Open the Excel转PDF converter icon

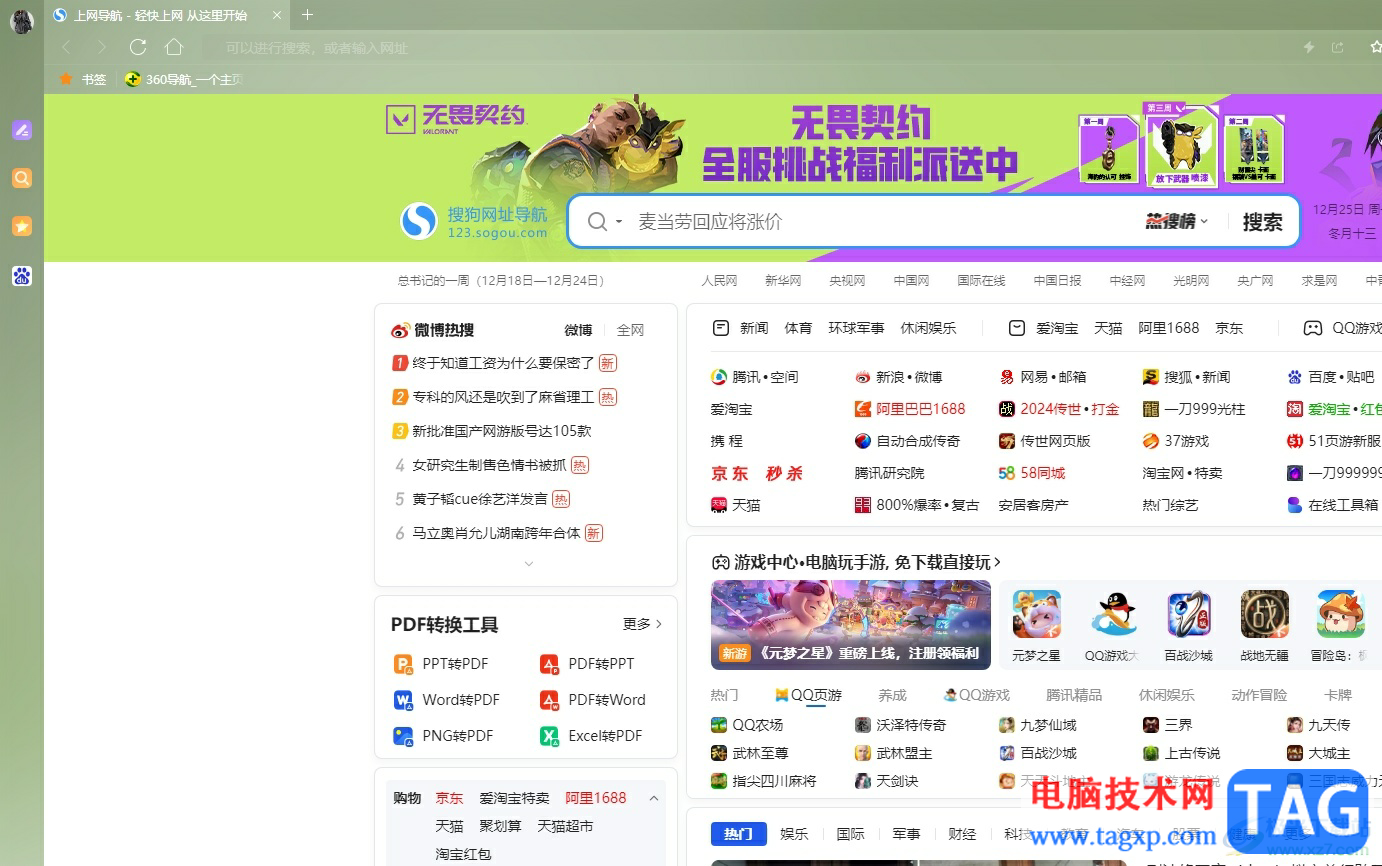(x=549, y=736)
